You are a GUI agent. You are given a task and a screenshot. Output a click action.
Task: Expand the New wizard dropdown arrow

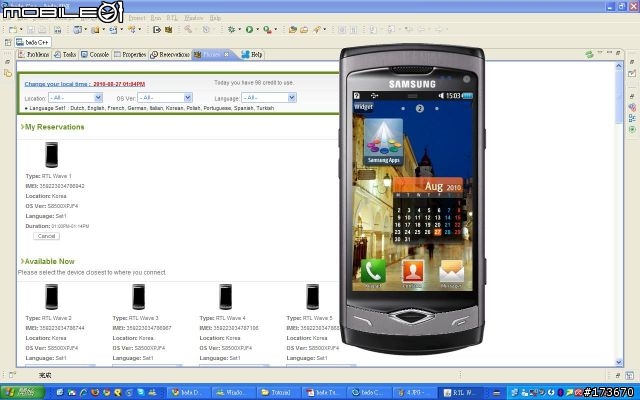click(21, 30)
